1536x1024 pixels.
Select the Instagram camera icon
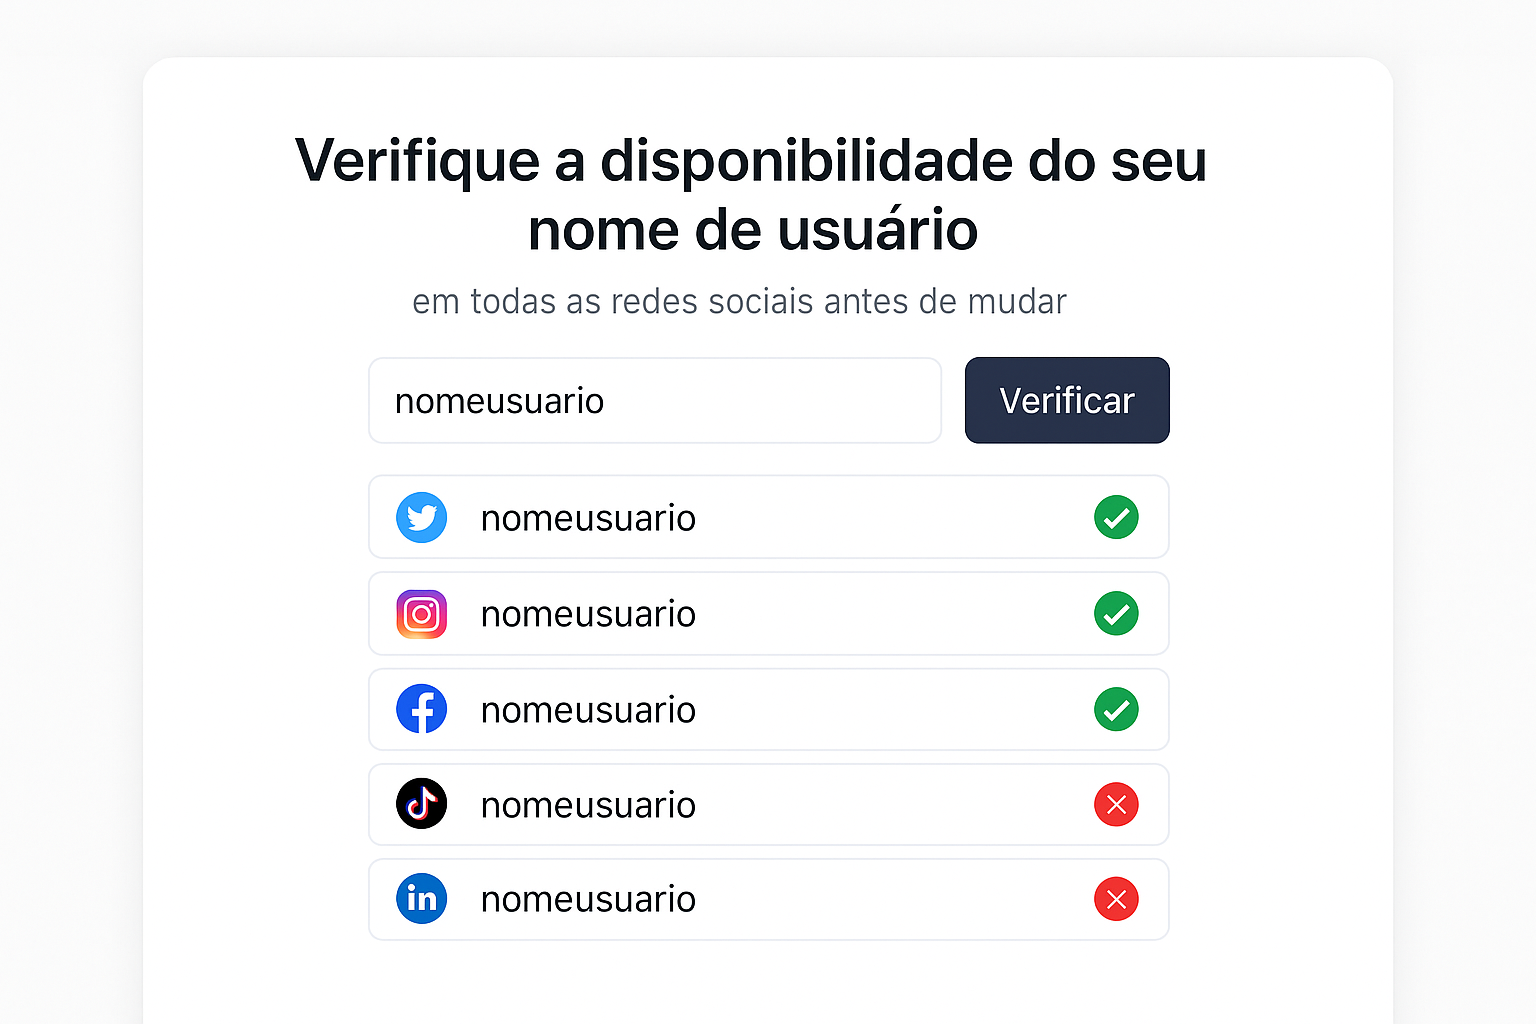(422, 614)
